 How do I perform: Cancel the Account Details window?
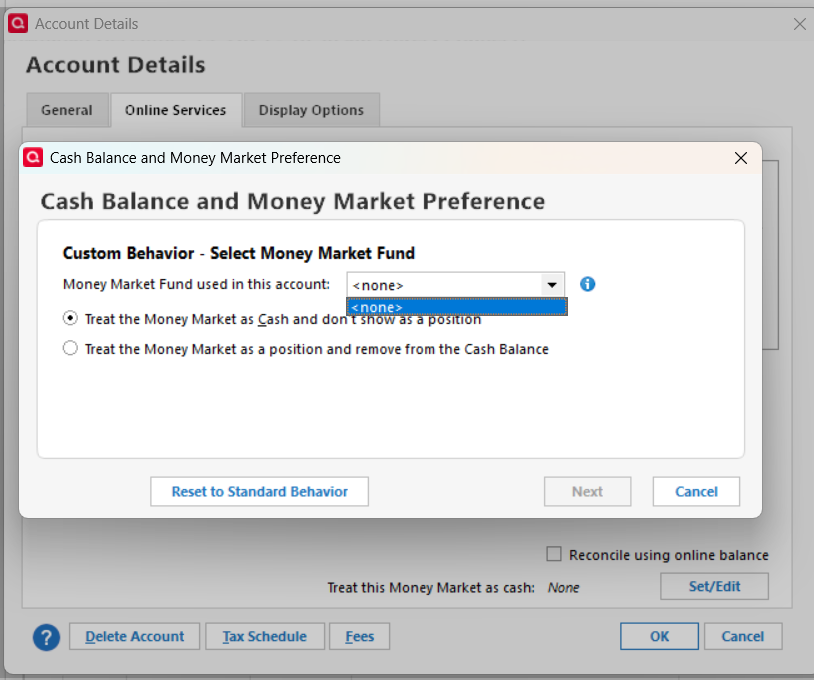tap(743, 636)
